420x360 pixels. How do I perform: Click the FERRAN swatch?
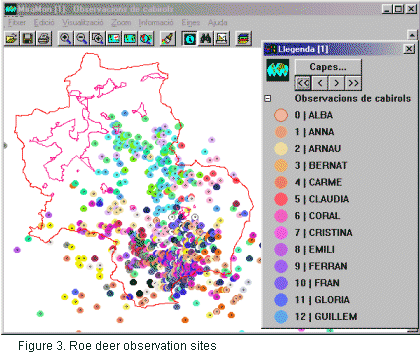281,266
